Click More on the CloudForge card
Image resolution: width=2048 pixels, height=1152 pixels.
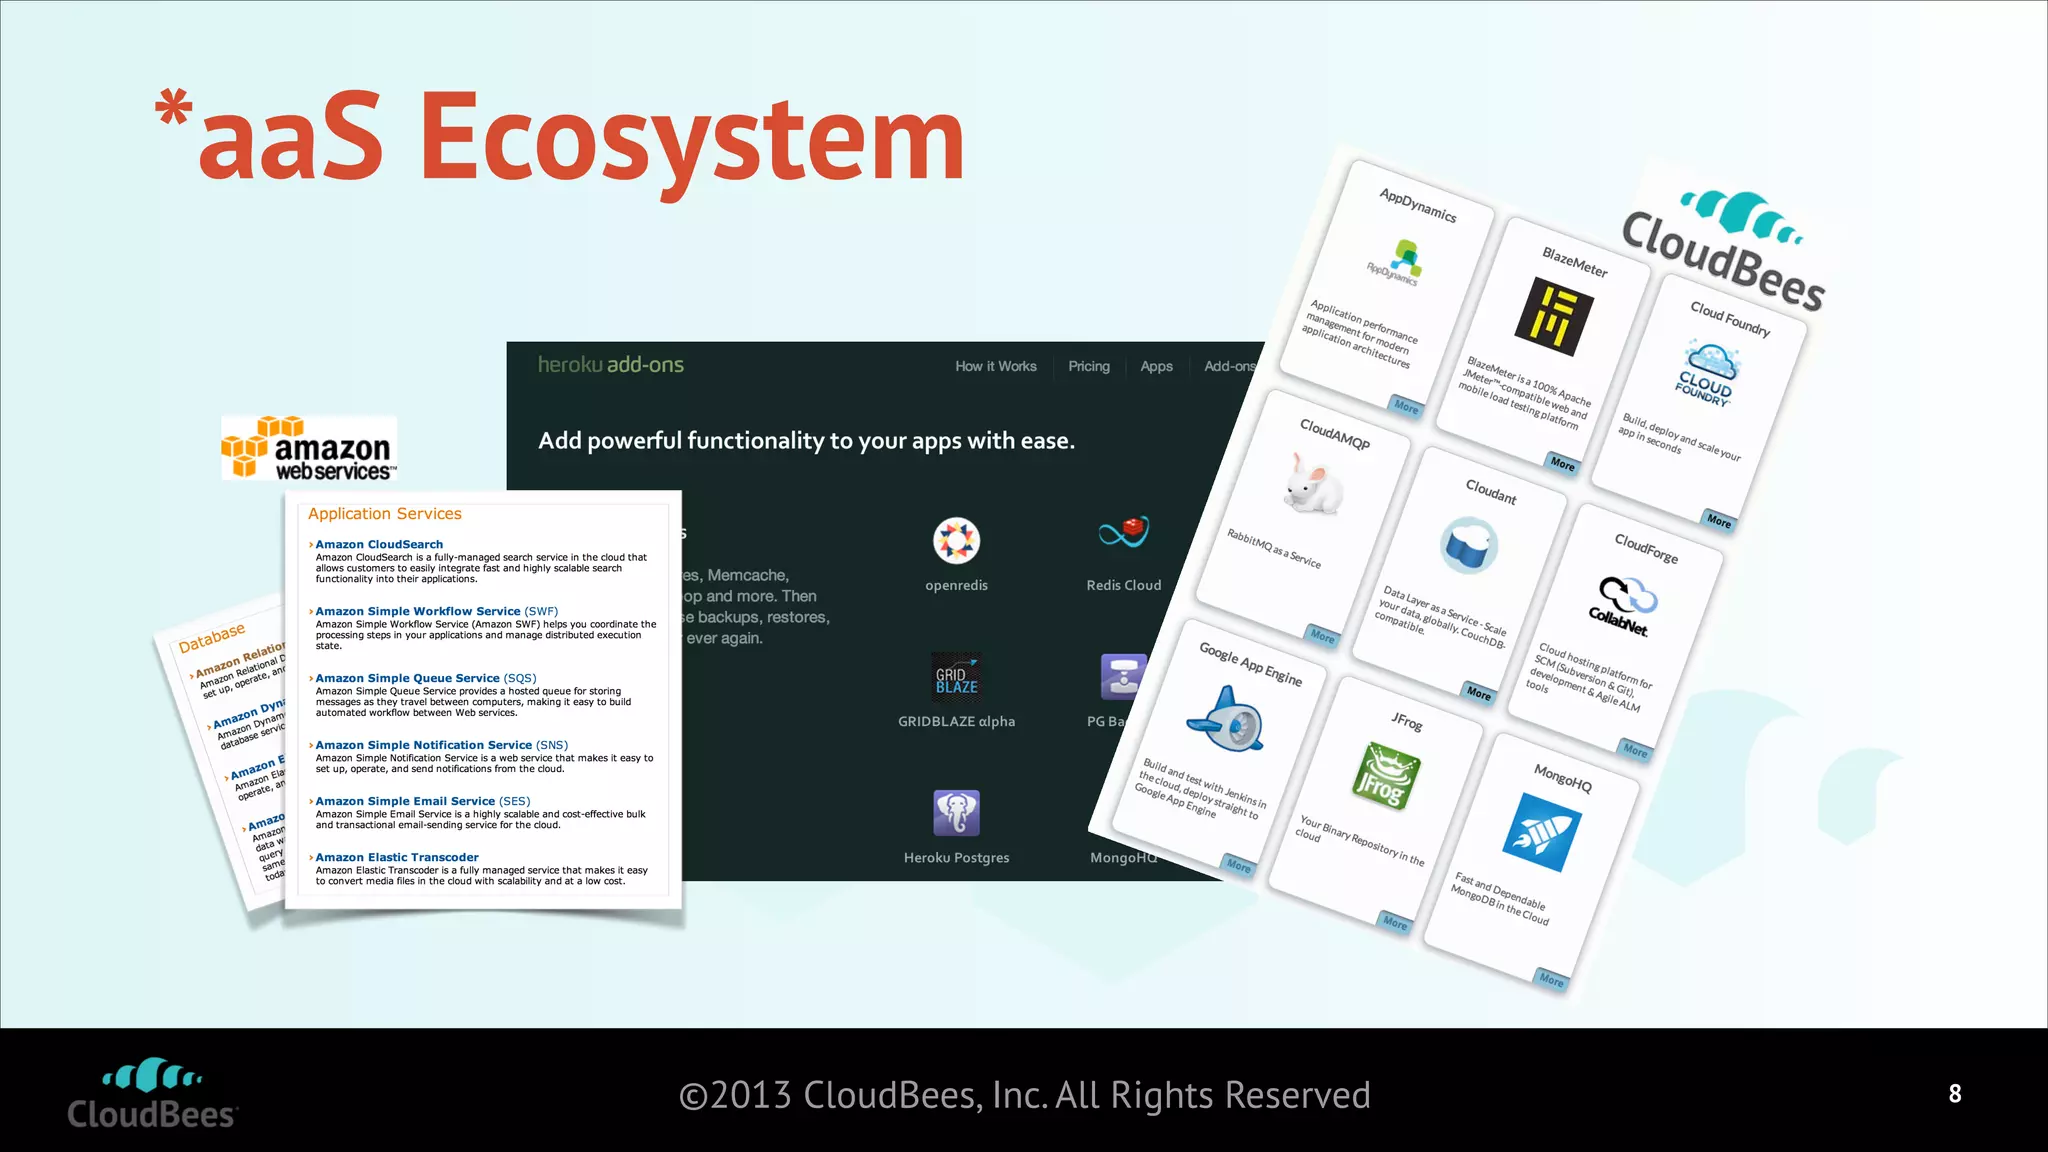1635,750
